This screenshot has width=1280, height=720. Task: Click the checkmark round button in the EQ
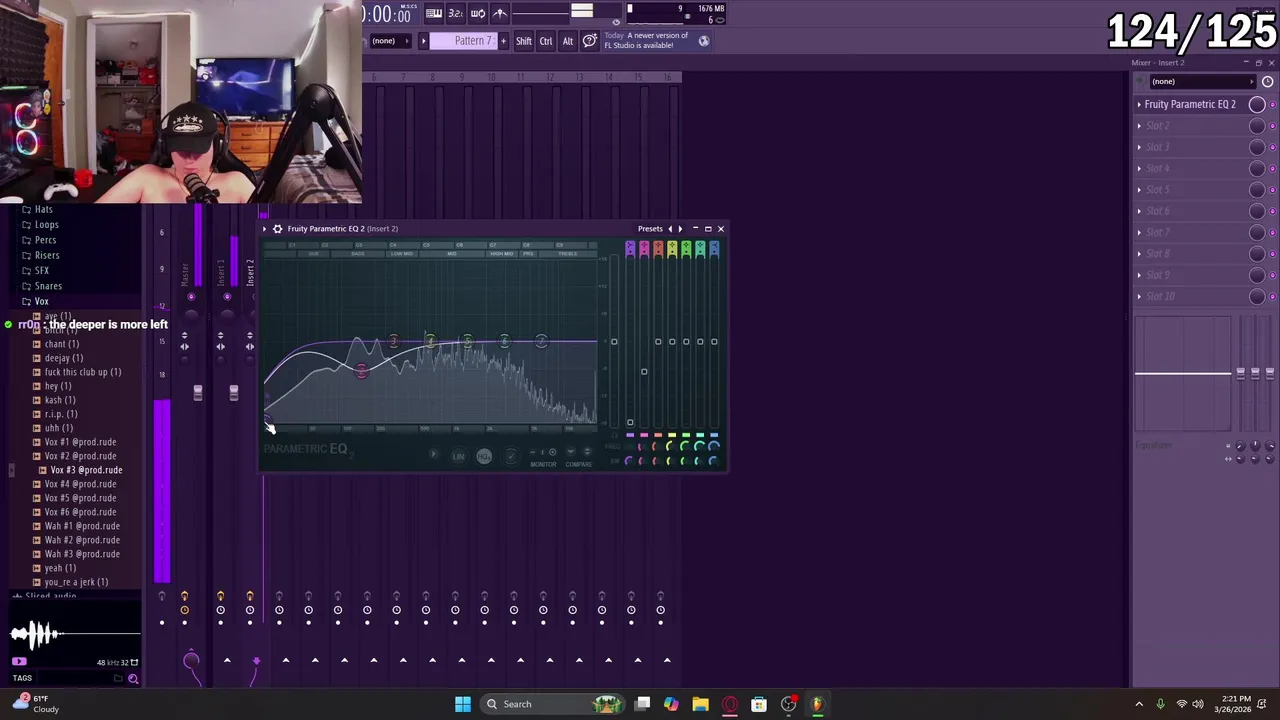[x=511, y=456]
